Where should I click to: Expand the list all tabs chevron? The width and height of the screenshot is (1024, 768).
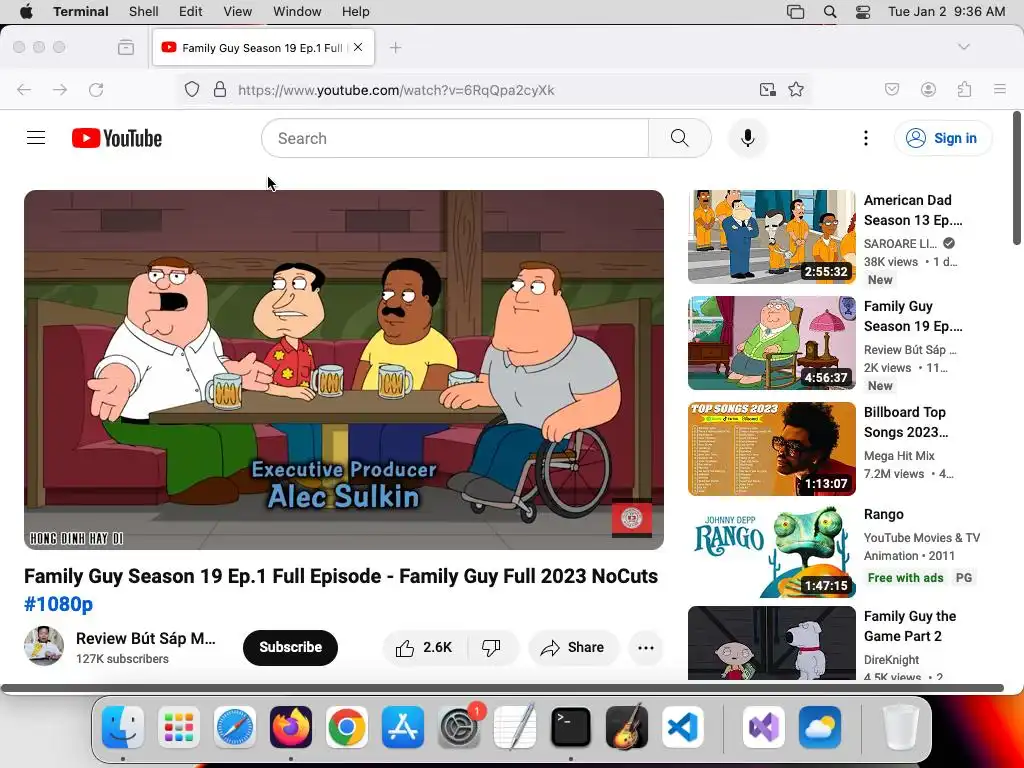point(963,47)
